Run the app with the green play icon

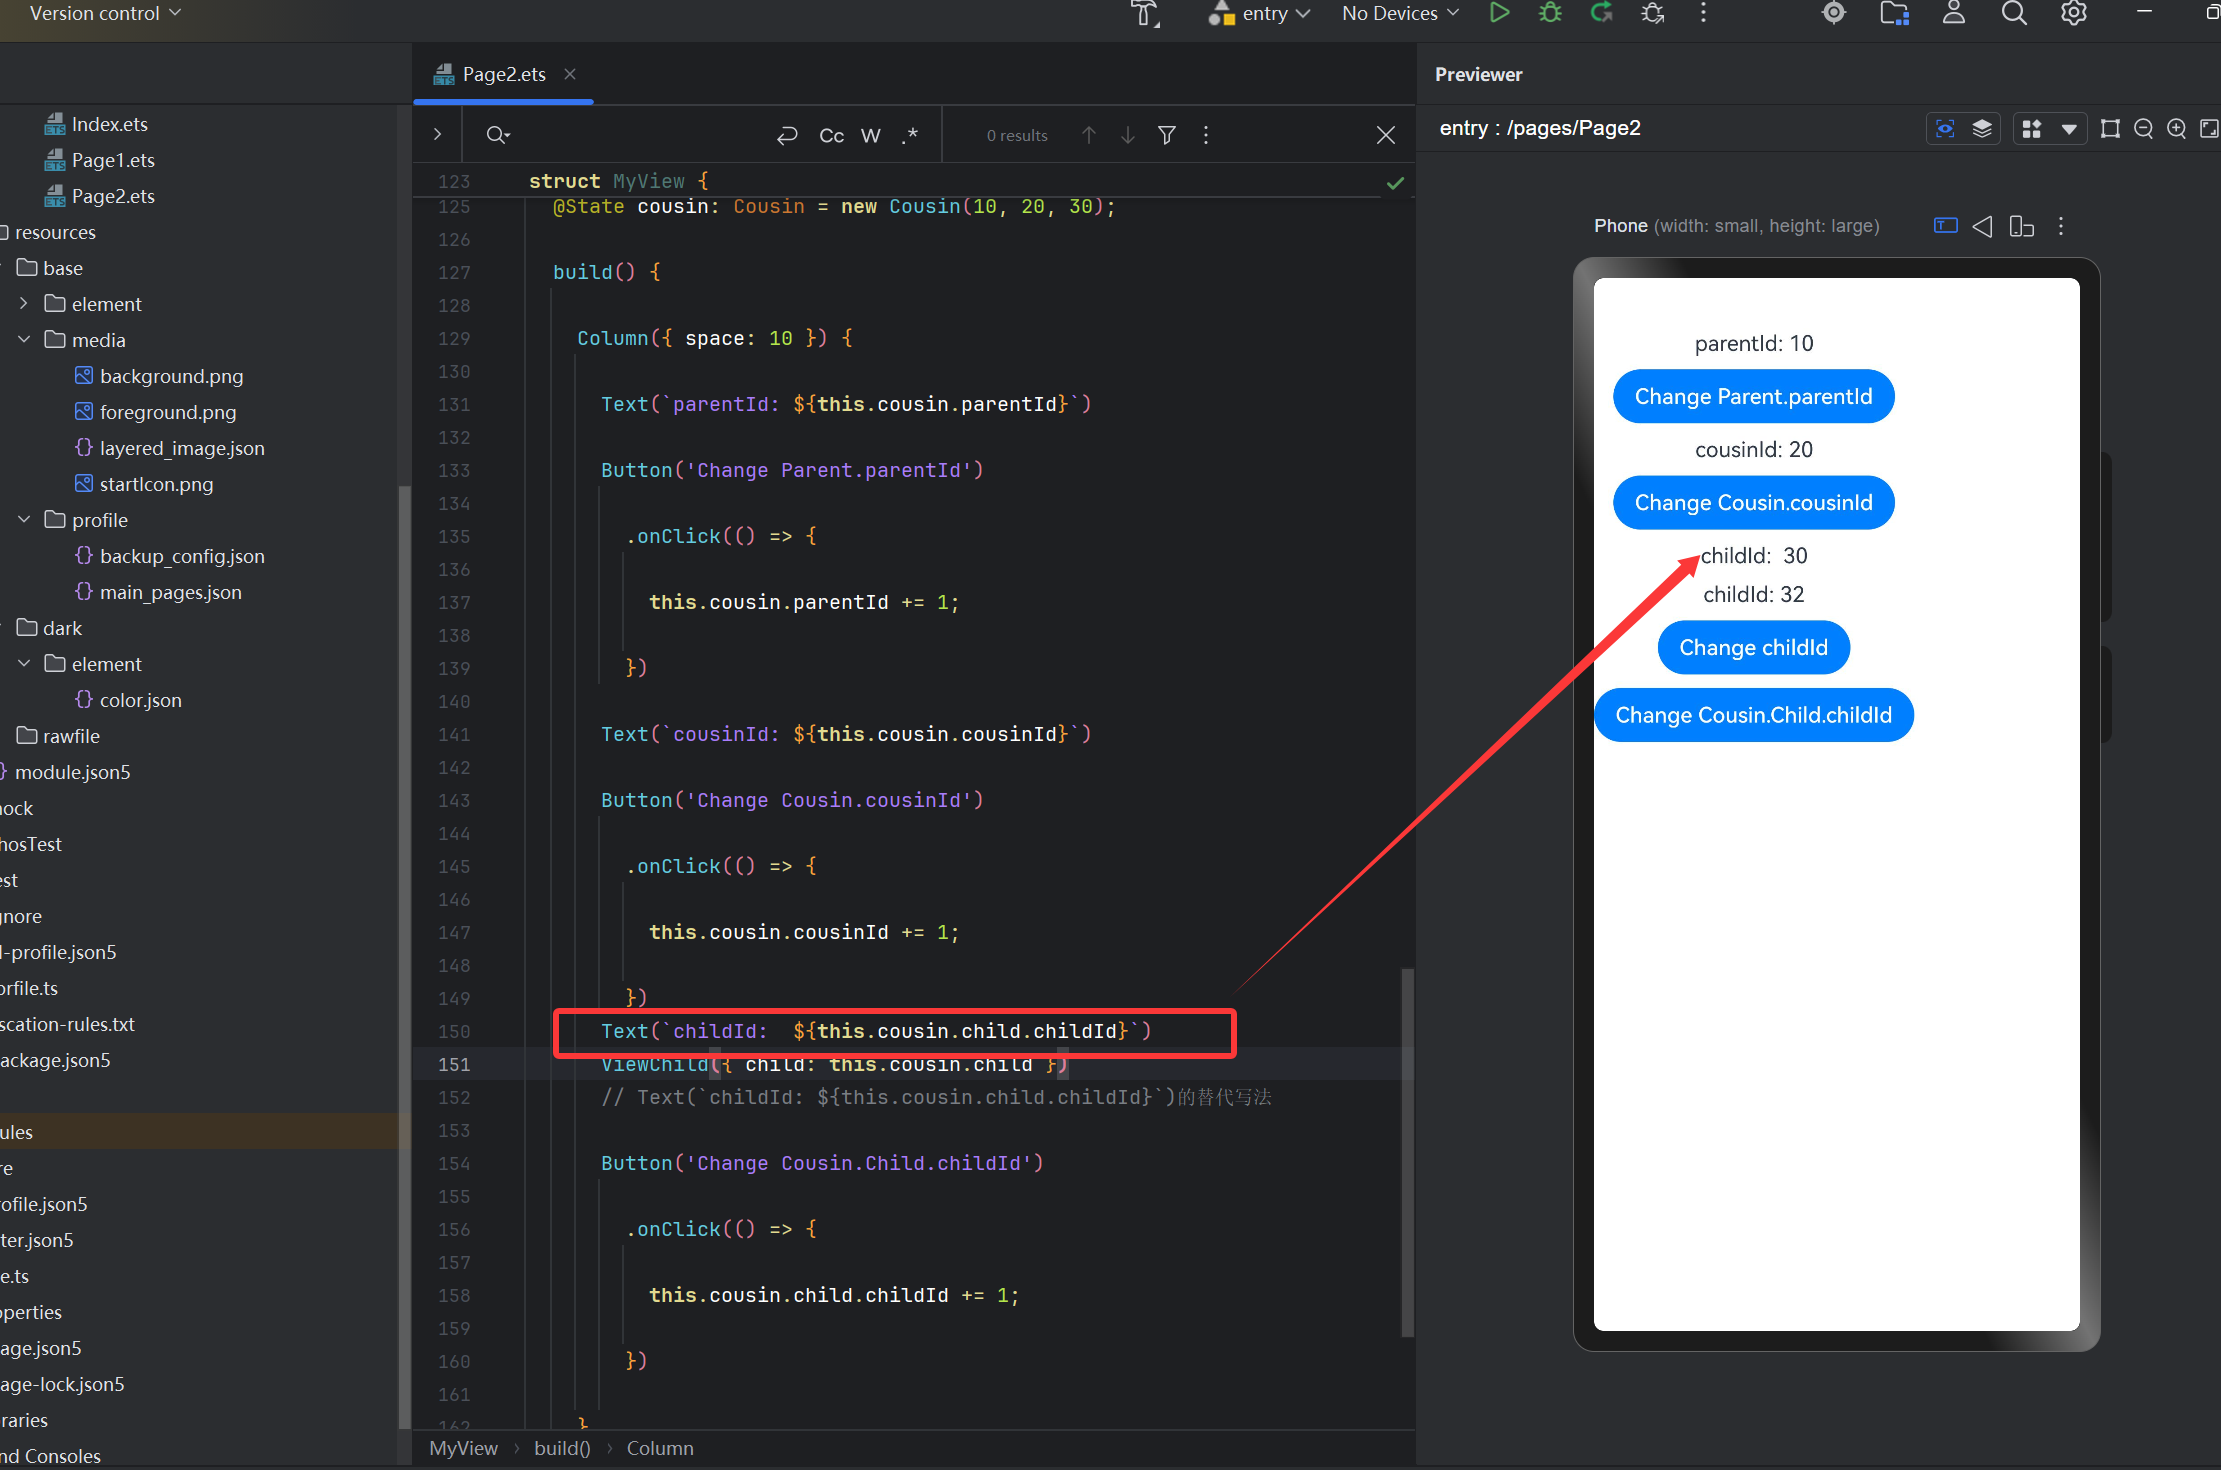(1499, 13)
